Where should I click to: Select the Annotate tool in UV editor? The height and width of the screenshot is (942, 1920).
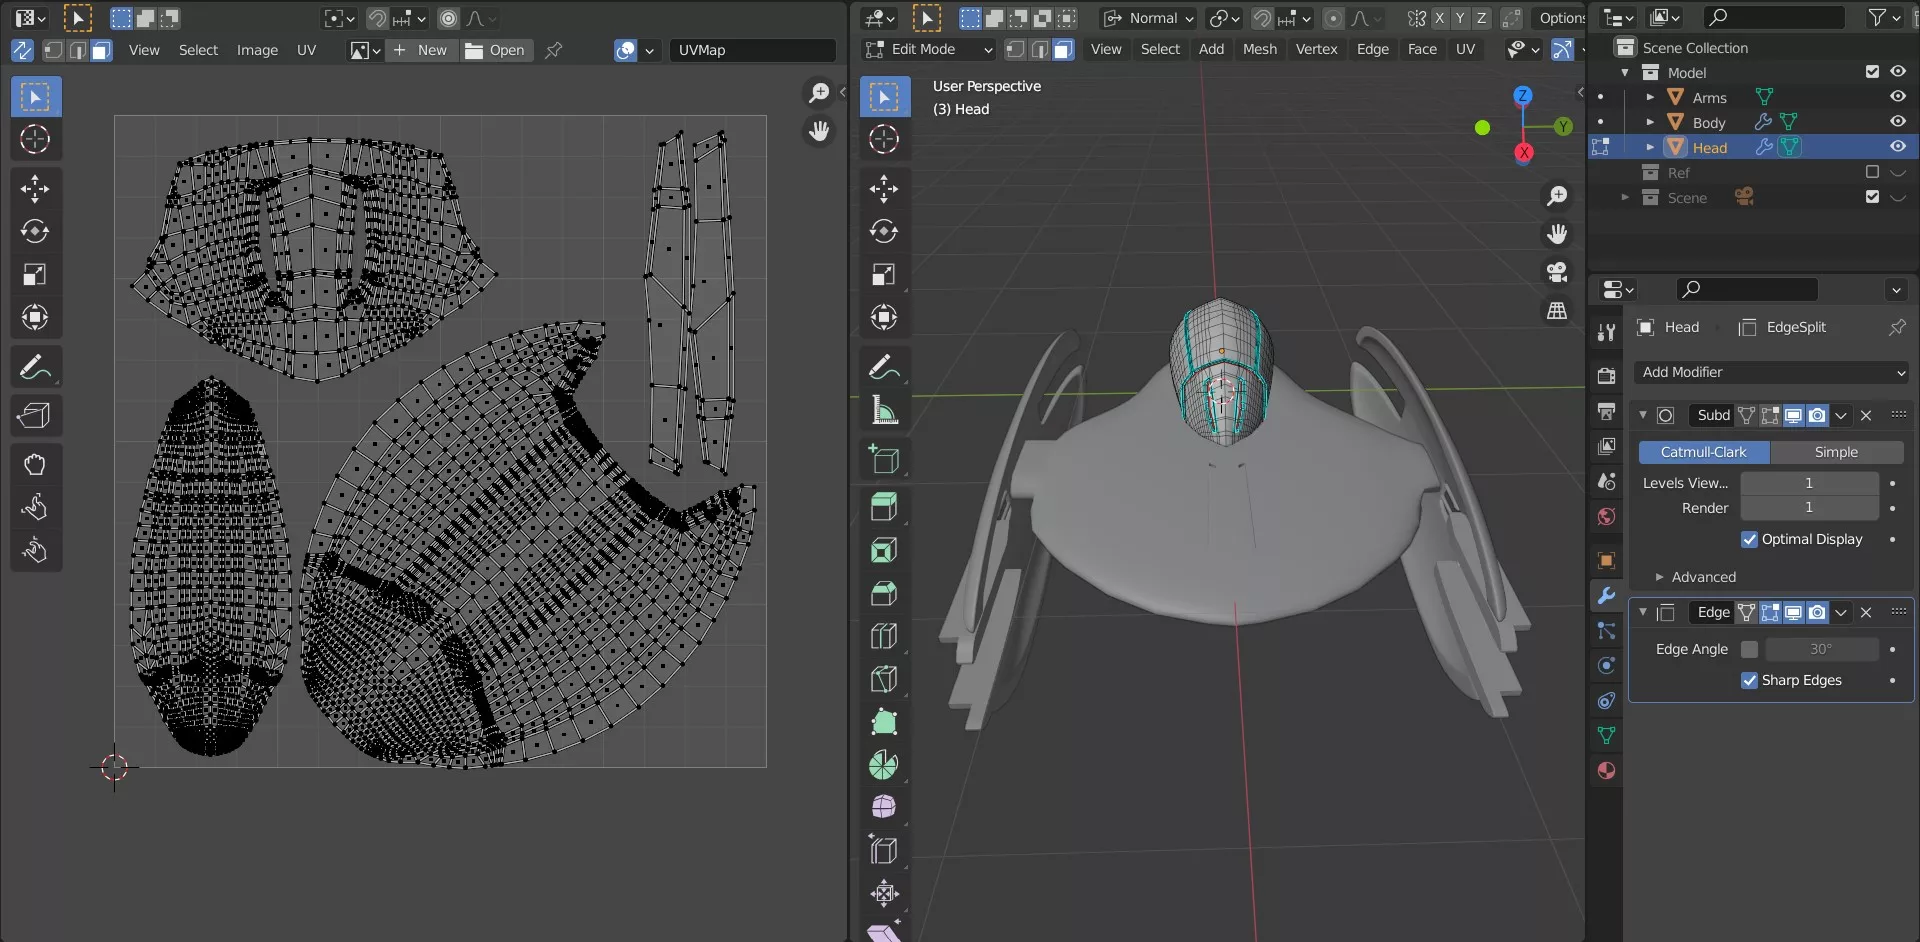tap(35, 368)
